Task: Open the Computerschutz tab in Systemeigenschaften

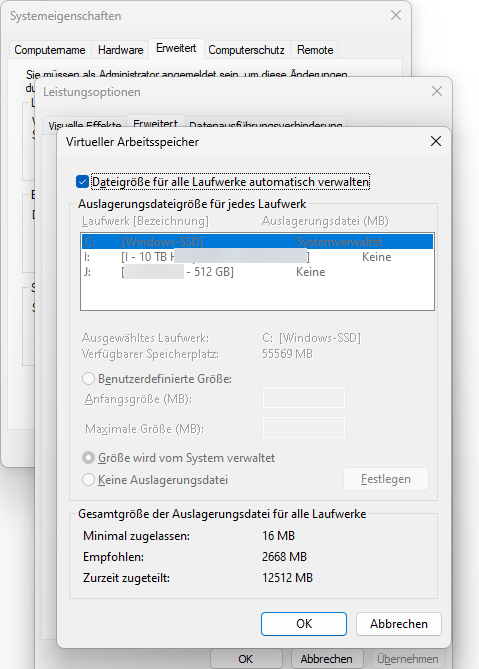Action: (247, 50)
